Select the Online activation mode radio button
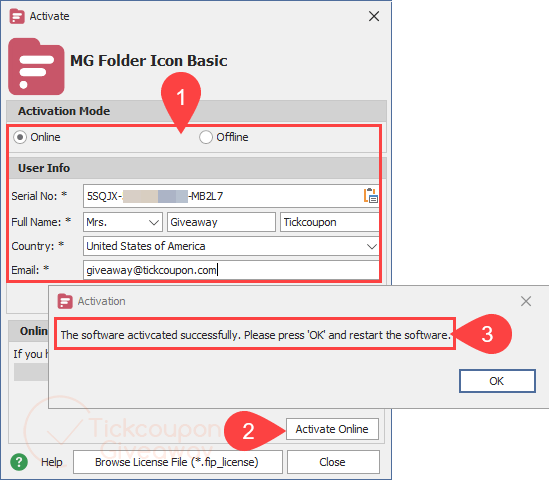The height and width of the screenshot is (480, 549). 20,137
